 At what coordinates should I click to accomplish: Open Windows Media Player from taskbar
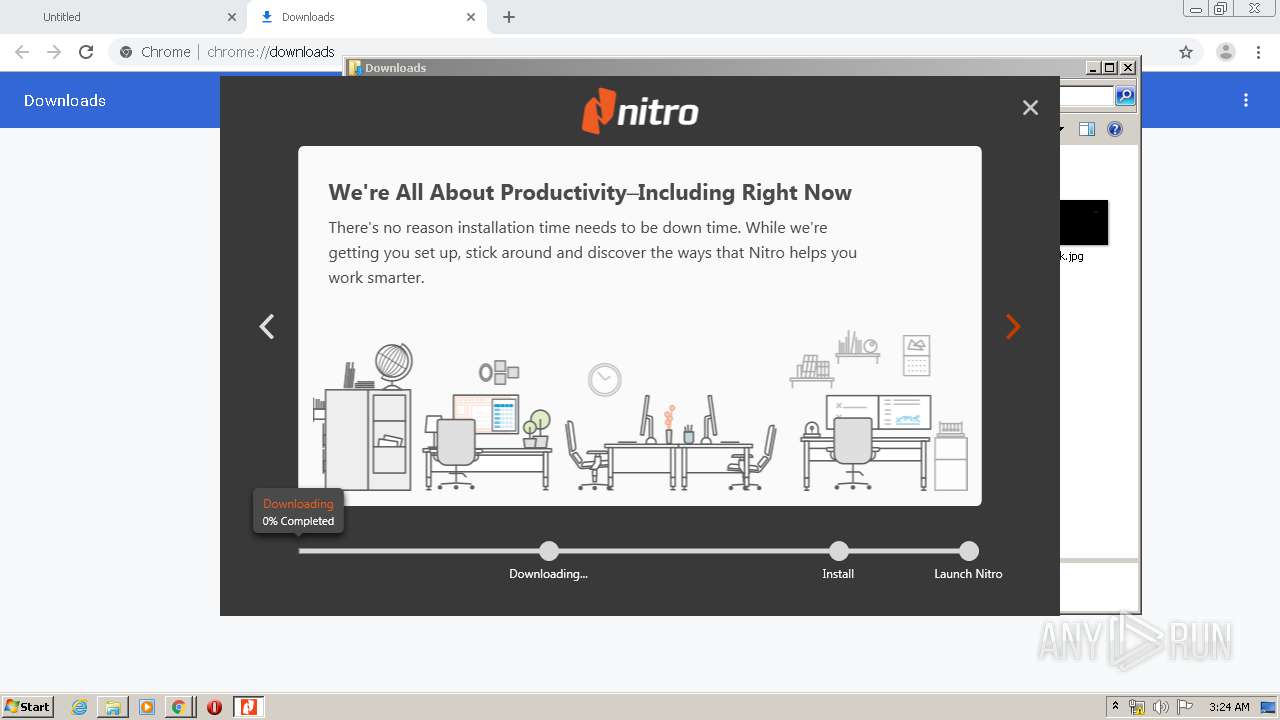tap(147, 707)
